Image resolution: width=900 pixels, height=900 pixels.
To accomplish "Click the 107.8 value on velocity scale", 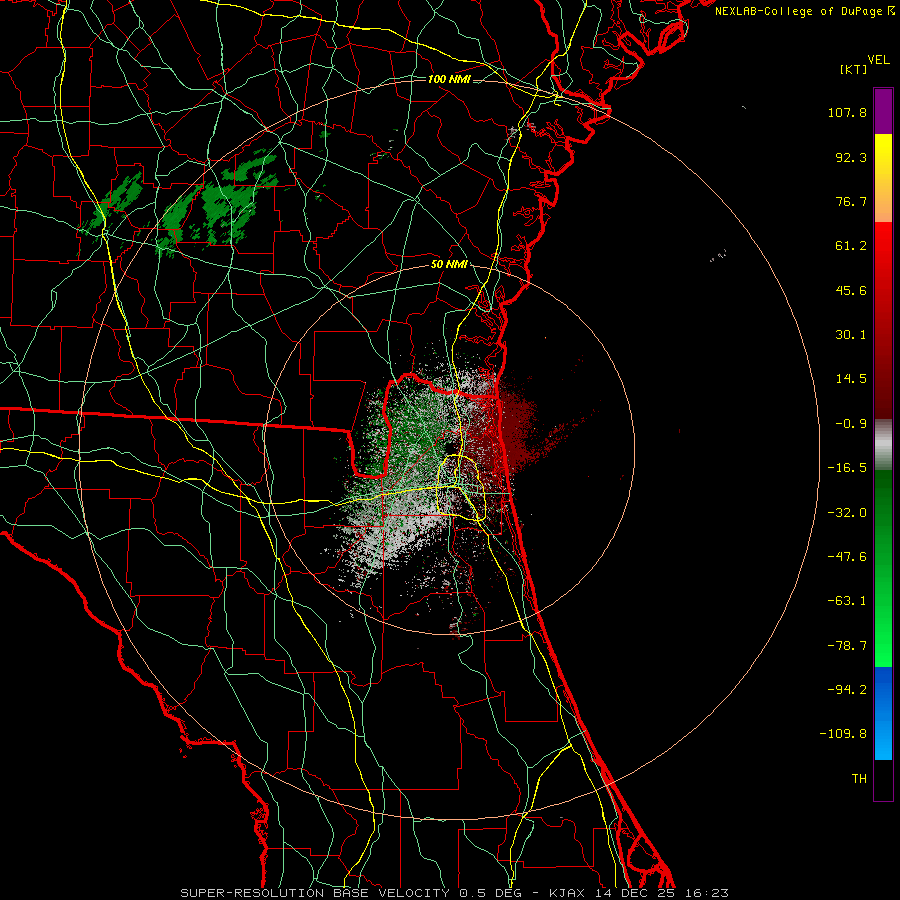I will (847, 112).
